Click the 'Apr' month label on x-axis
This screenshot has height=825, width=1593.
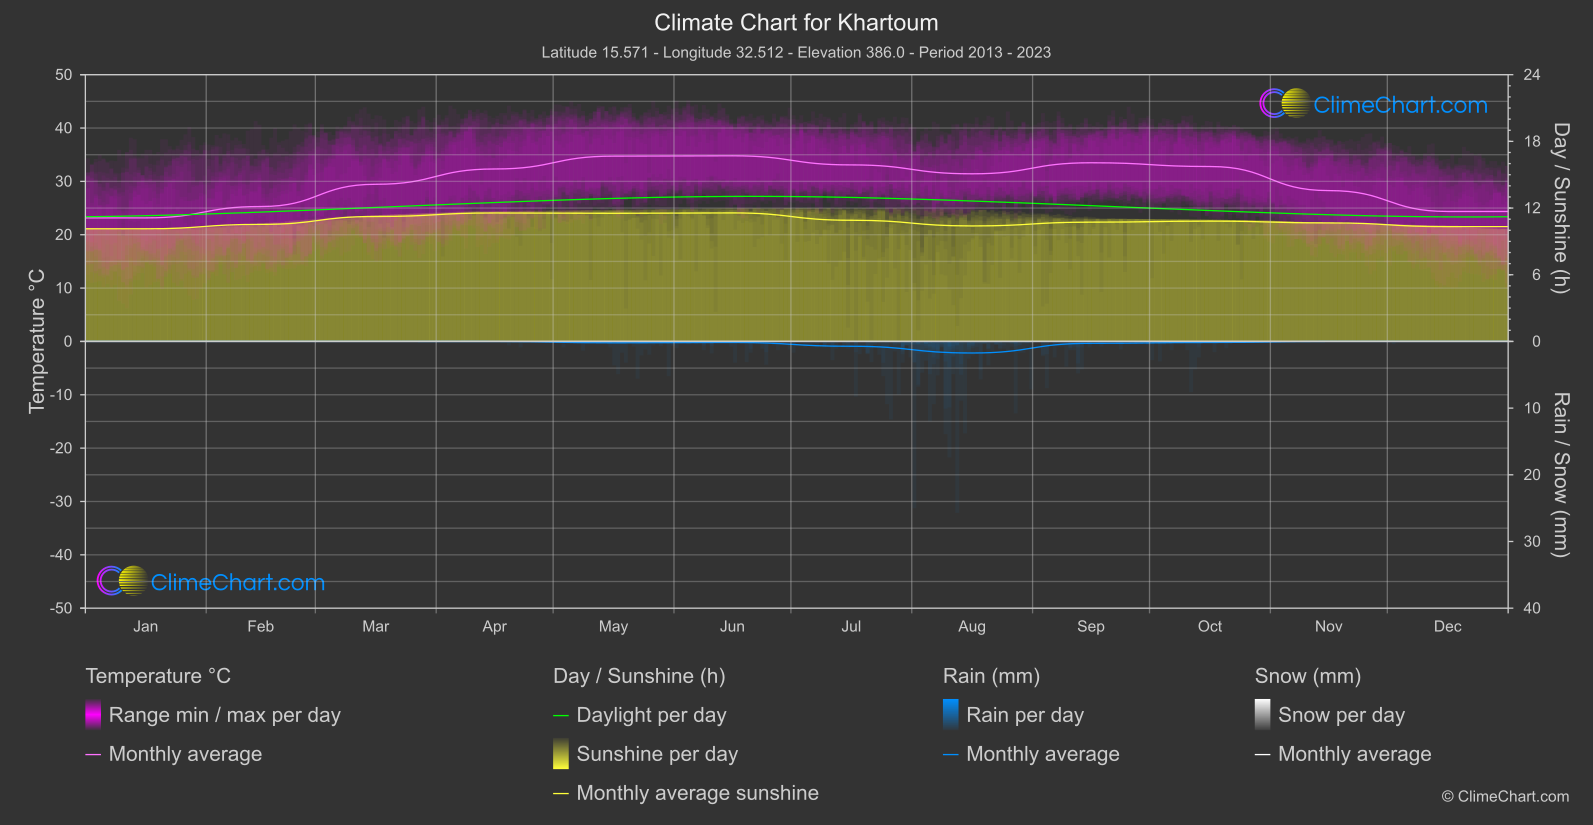coord(495,626)
